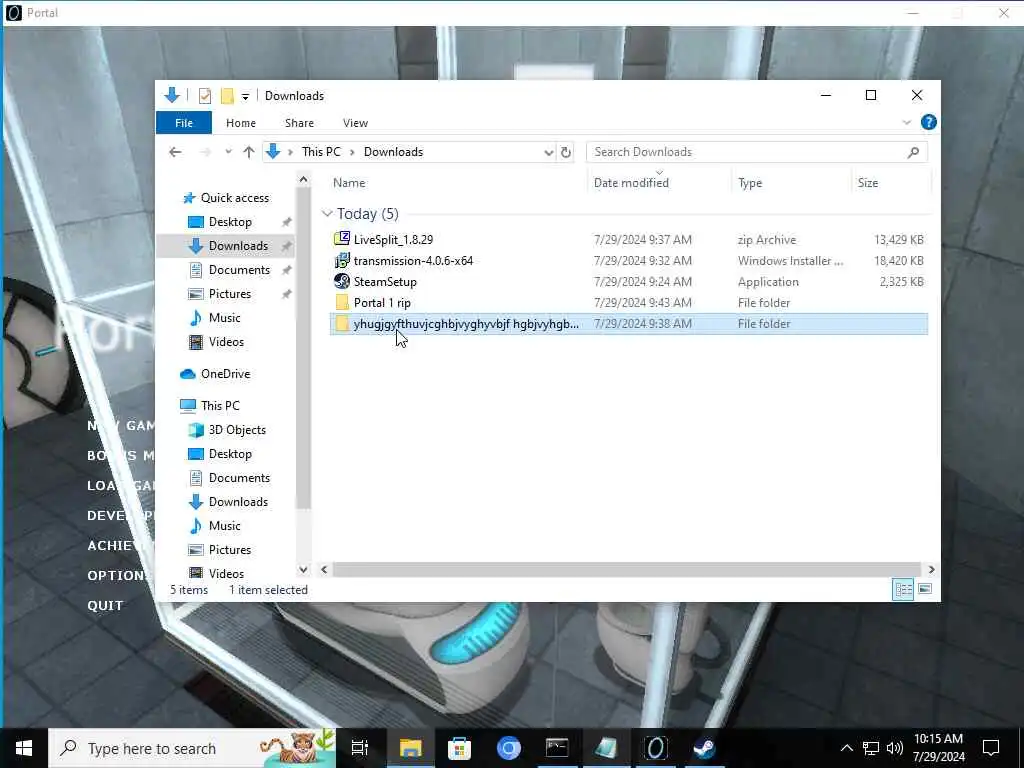Go up one folder level arrow
Viewport: 1024px width, 768px height.
248,152
